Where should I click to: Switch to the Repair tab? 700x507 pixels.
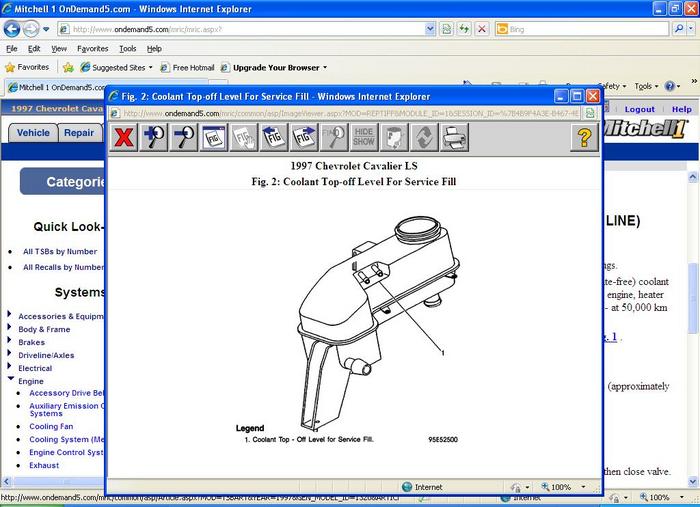(x=79, y=133)
